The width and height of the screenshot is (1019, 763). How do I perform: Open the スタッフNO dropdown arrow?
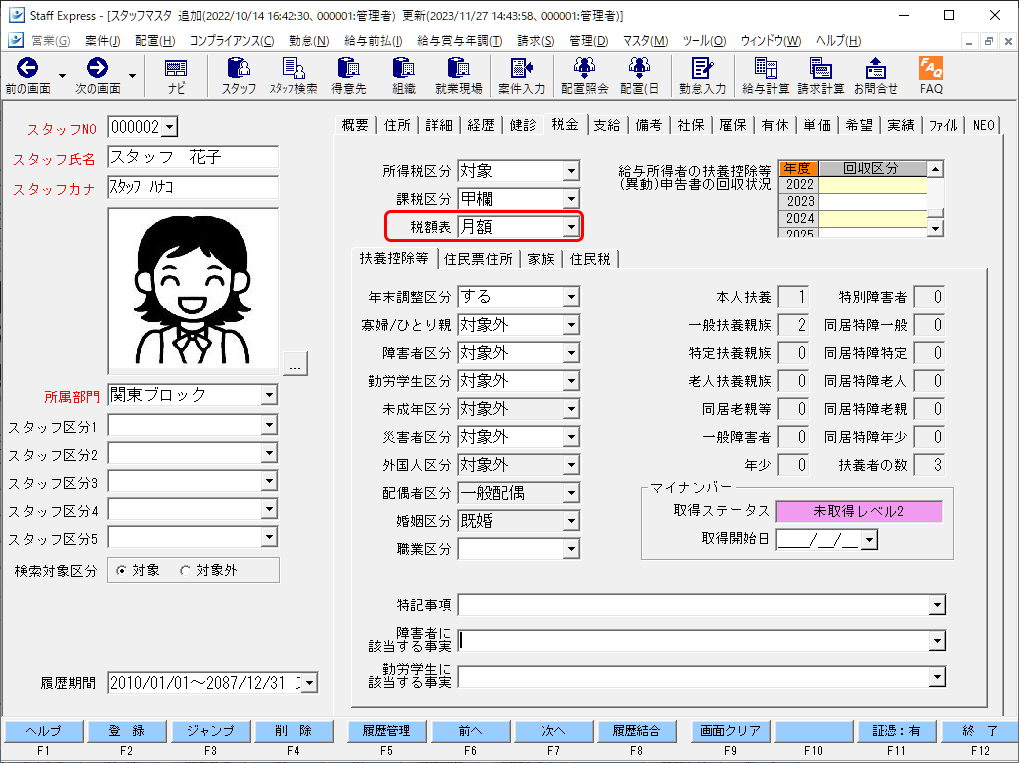(x=170, y=127)
